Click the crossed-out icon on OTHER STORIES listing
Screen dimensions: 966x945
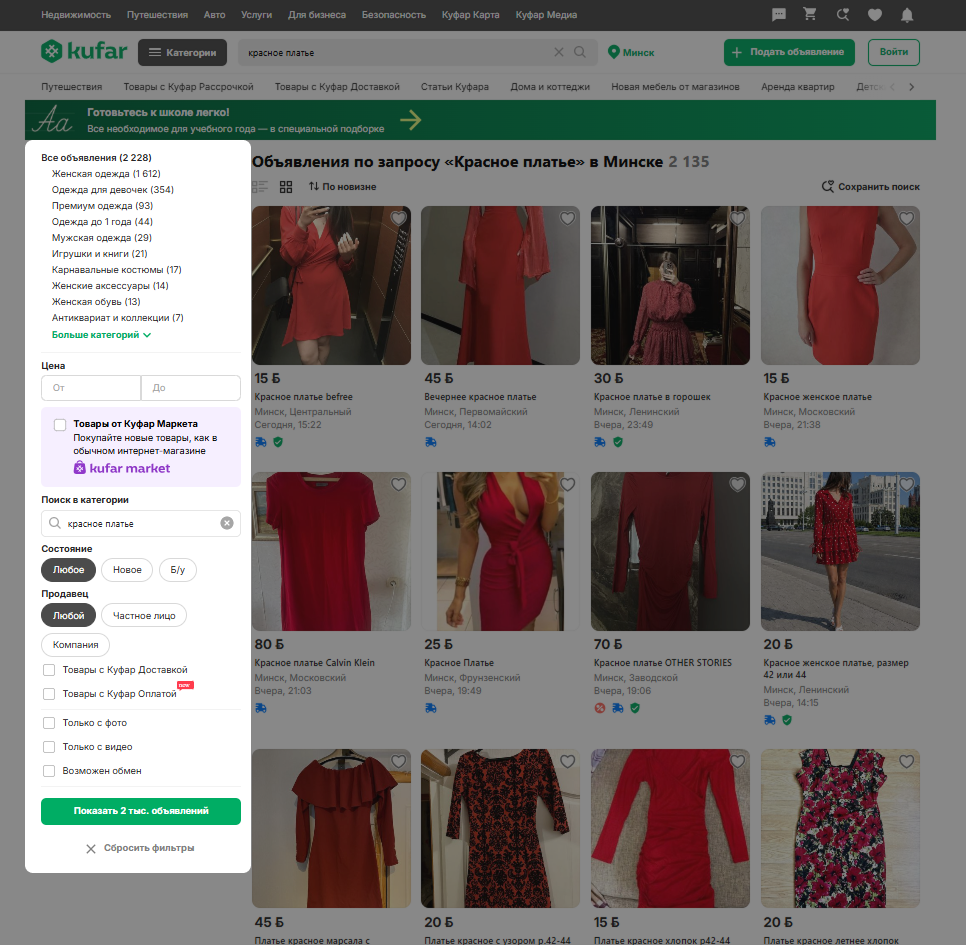pos(599,708)
